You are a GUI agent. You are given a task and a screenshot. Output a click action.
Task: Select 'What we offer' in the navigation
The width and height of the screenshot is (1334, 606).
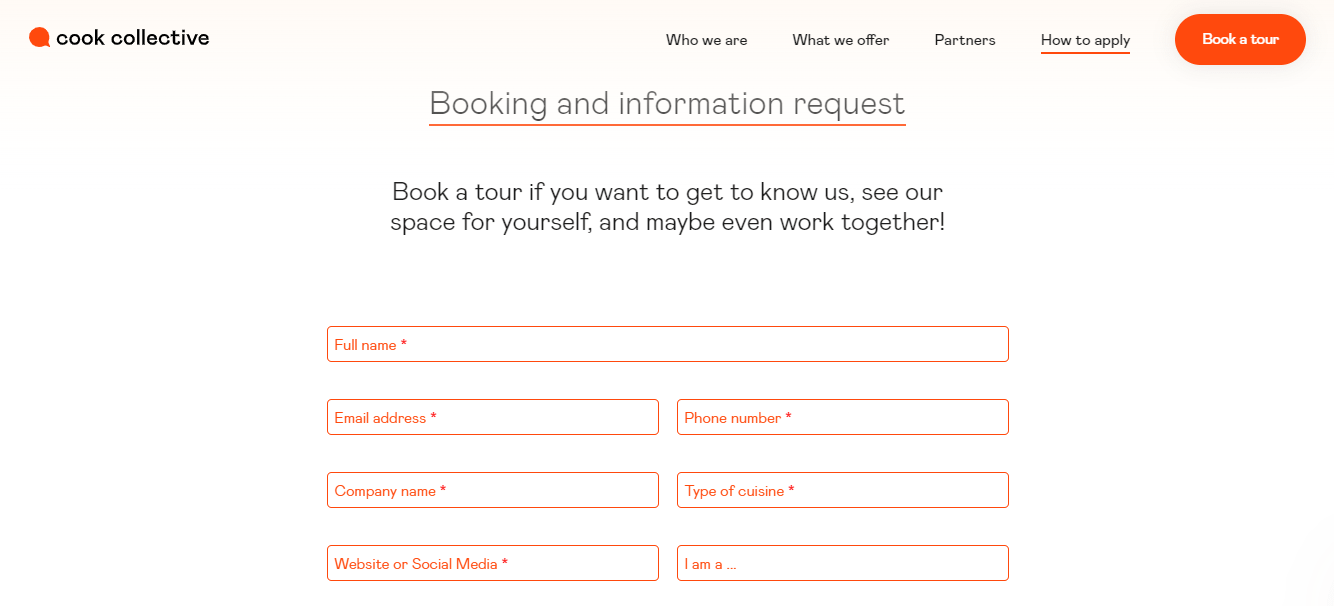point(840,40)
